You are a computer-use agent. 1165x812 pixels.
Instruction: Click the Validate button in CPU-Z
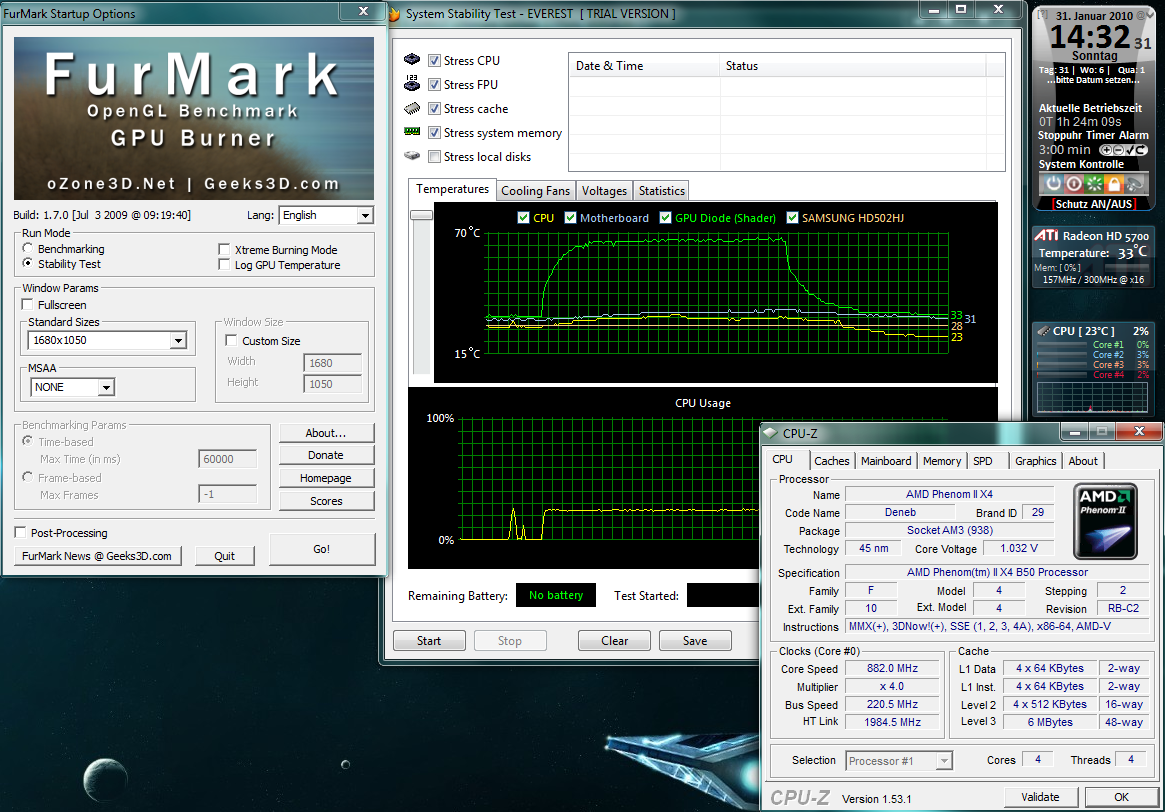(x=1040, y=797)
